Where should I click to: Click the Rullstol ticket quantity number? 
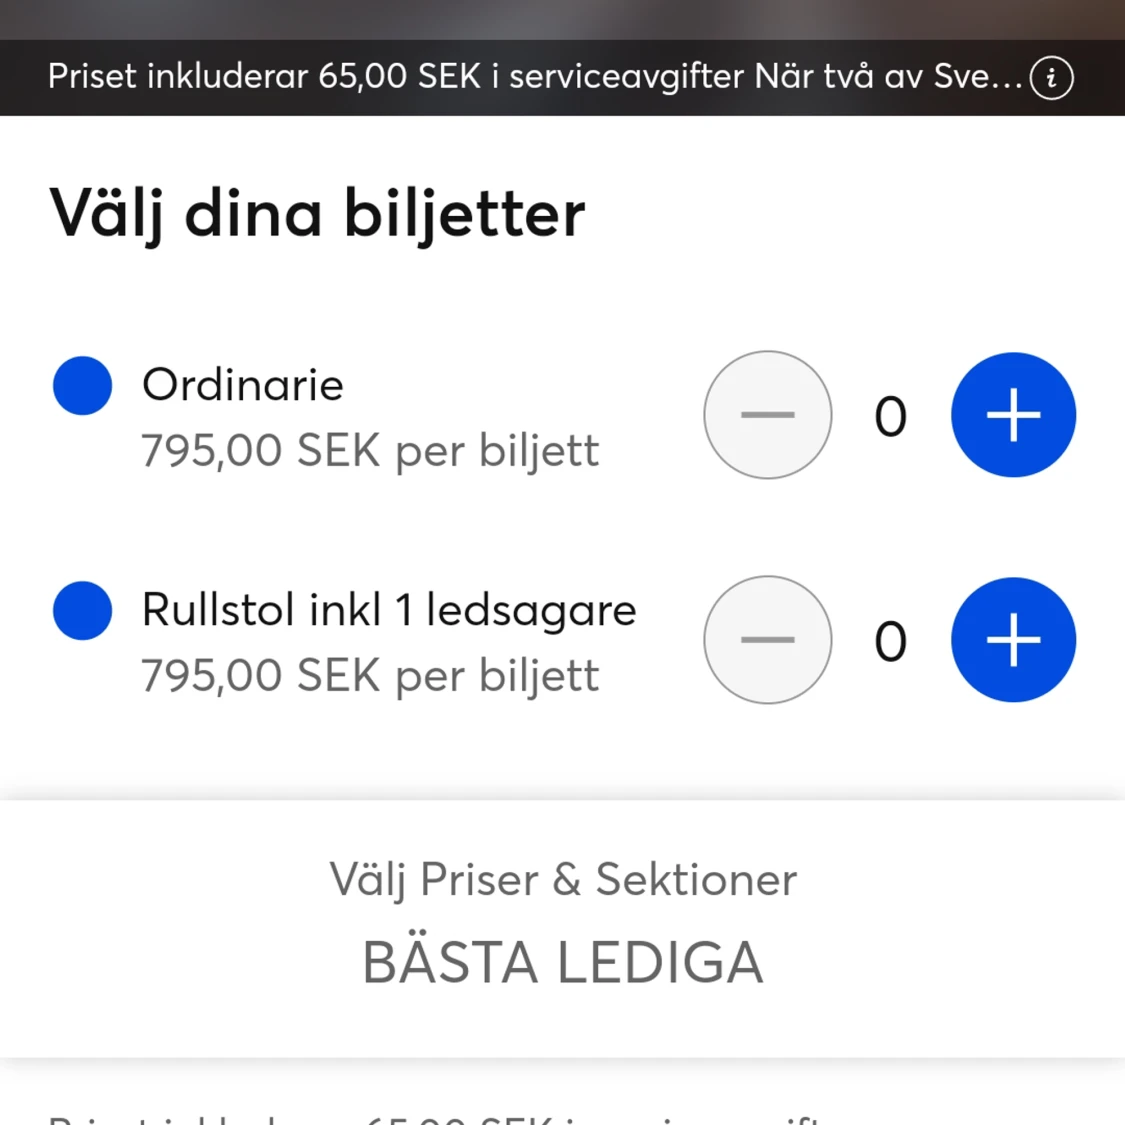890,642
